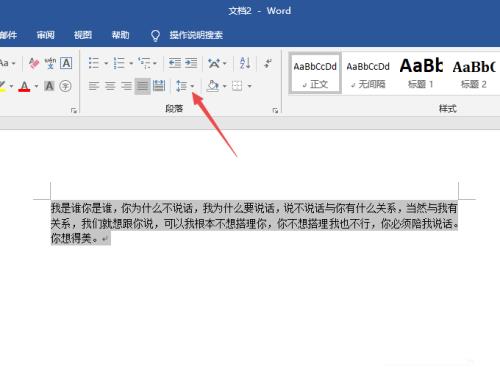The height and width of the screenshot is (367, 500).
Task: Click the sort A-Z icon
Action: [x=245, y=63]
